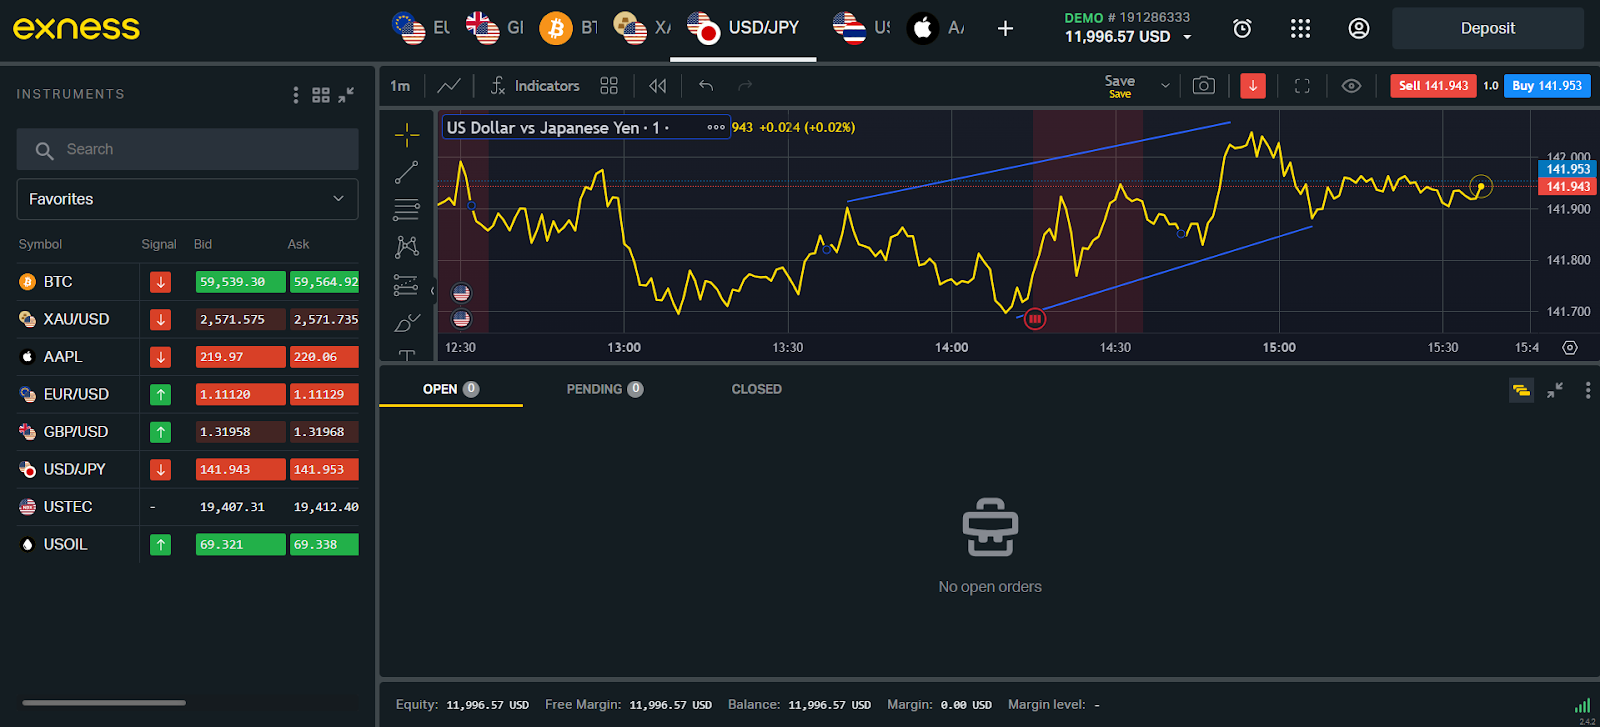
Task: Open the chart type line icon
Action: (449, 86)
